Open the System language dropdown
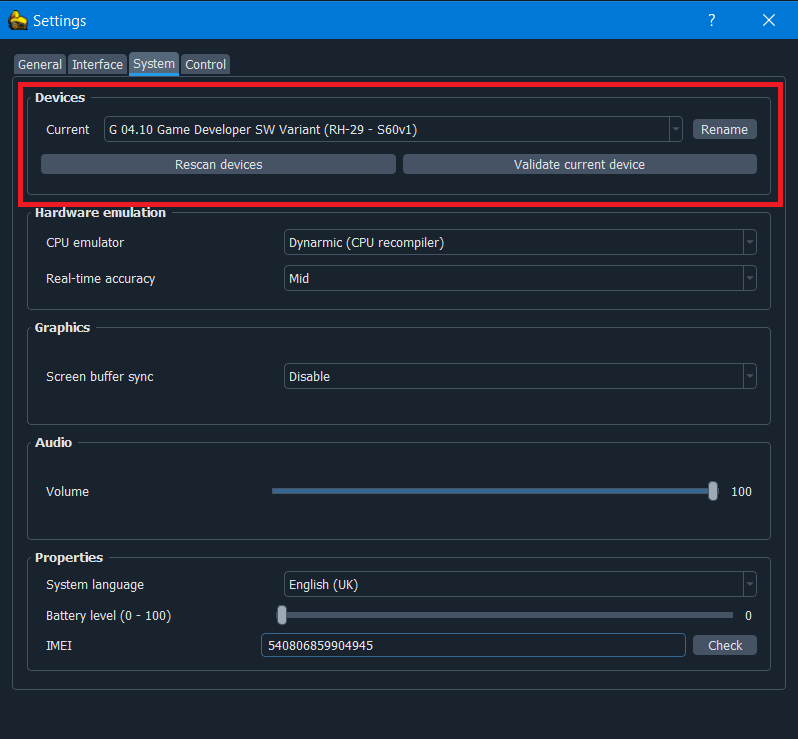This screenshot has width=798, height=739. point(520,584)
